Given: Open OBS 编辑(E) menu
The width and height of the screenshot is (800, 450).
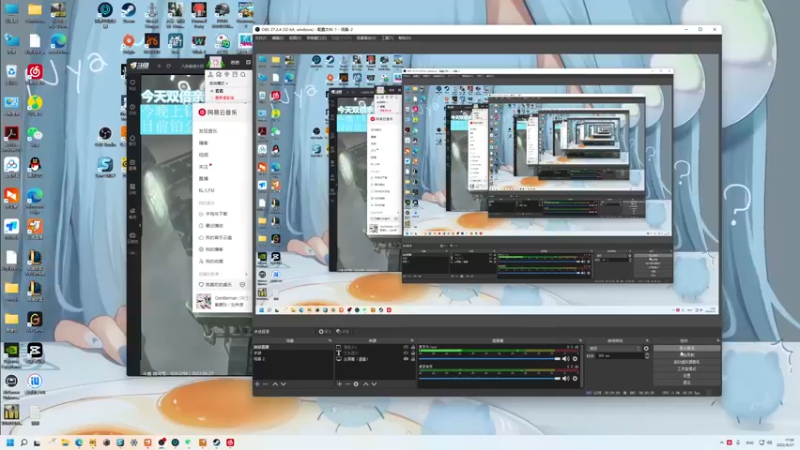Looking at the screenshot, I should pyautogui.click(x=278, y=38).
